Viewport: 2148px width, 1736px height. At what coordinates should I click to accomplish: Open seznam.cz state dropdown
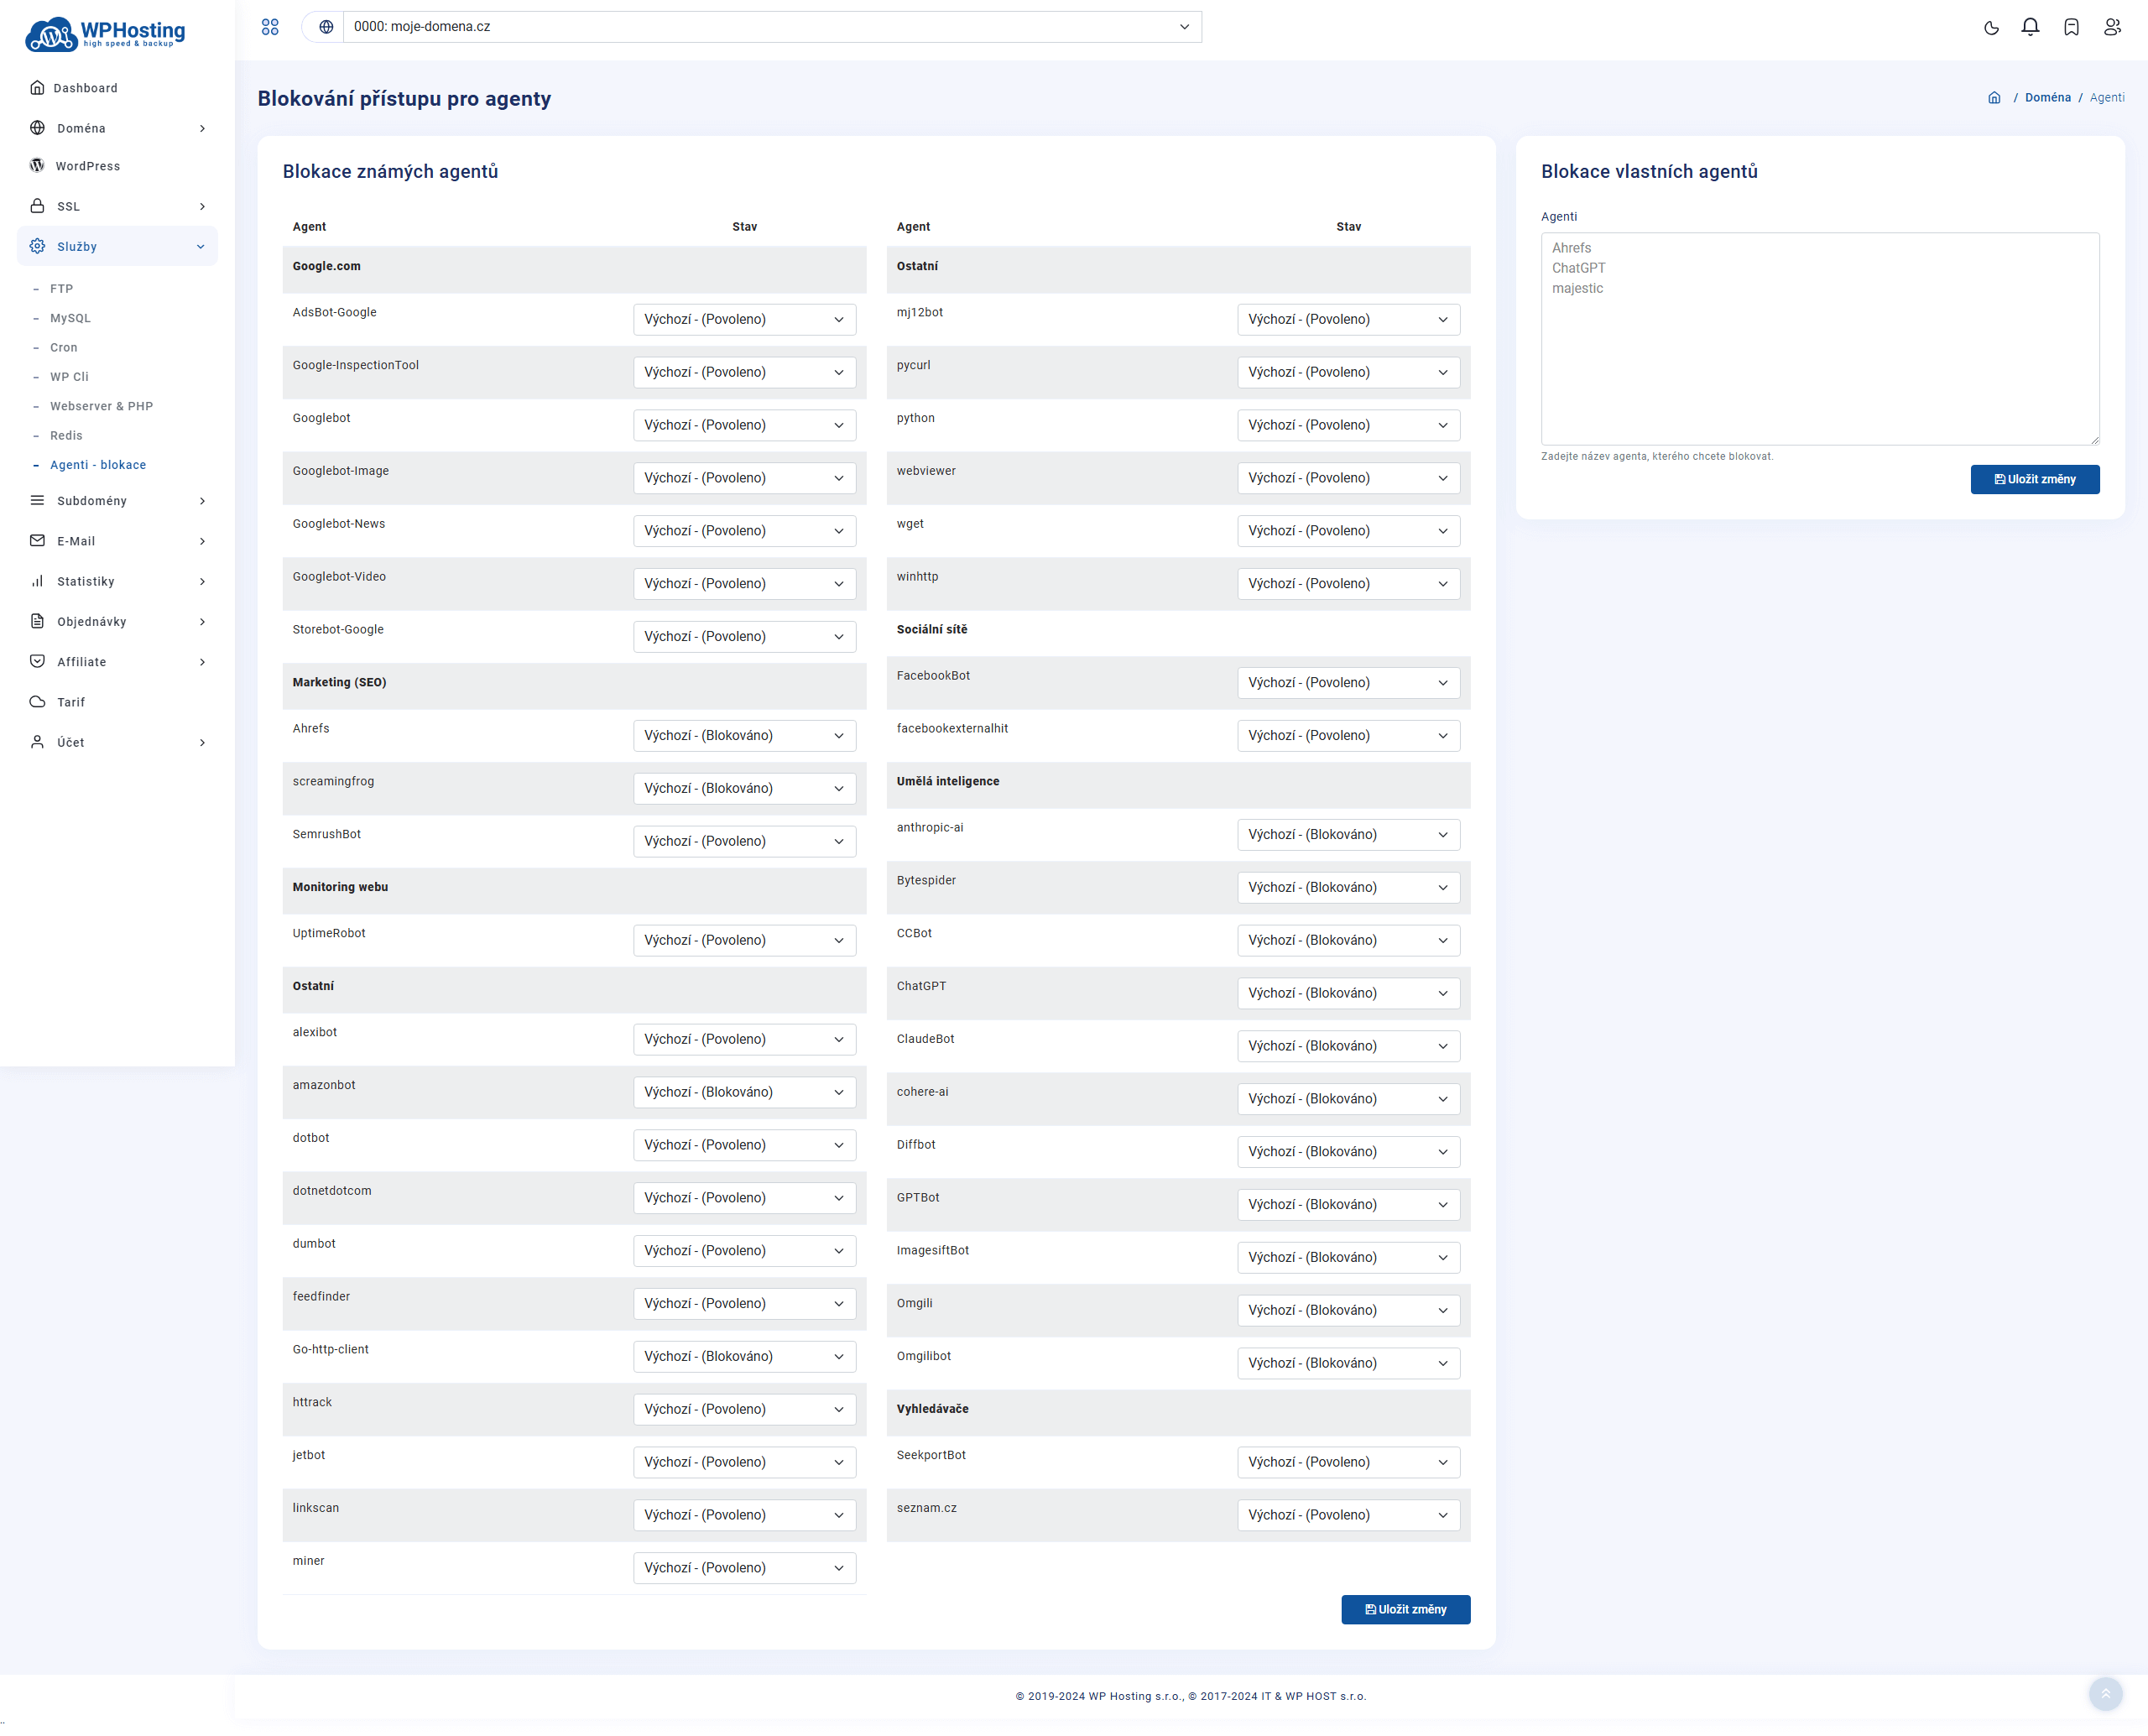pyautogui.click(x=1348, y=1515)
